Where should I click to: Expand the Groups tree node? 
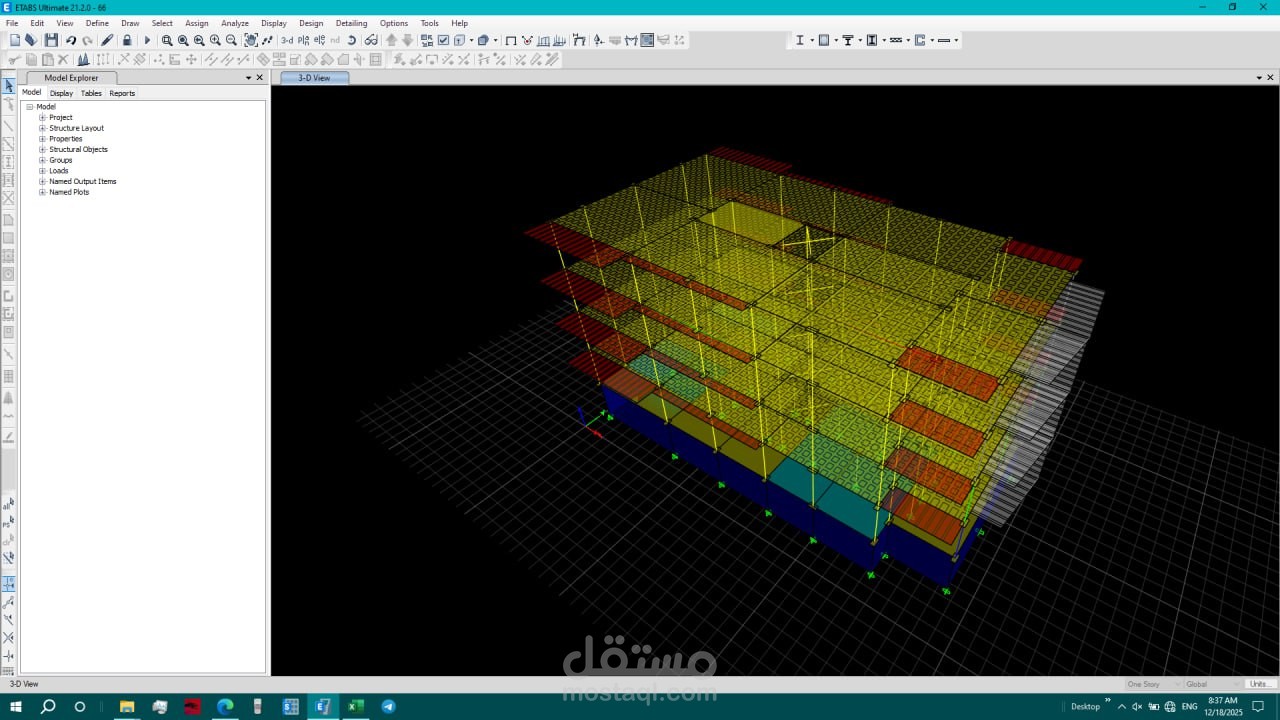[43, 160]
